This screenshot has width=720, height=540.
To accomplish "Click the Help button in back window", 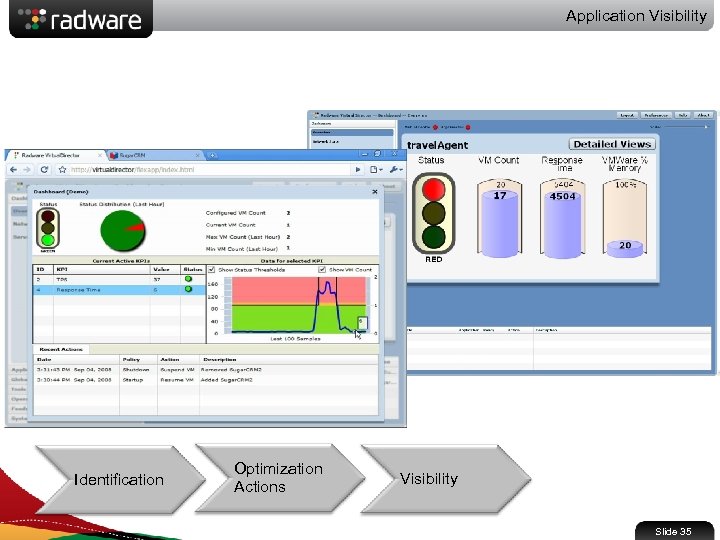I will [x=683, y=115].
